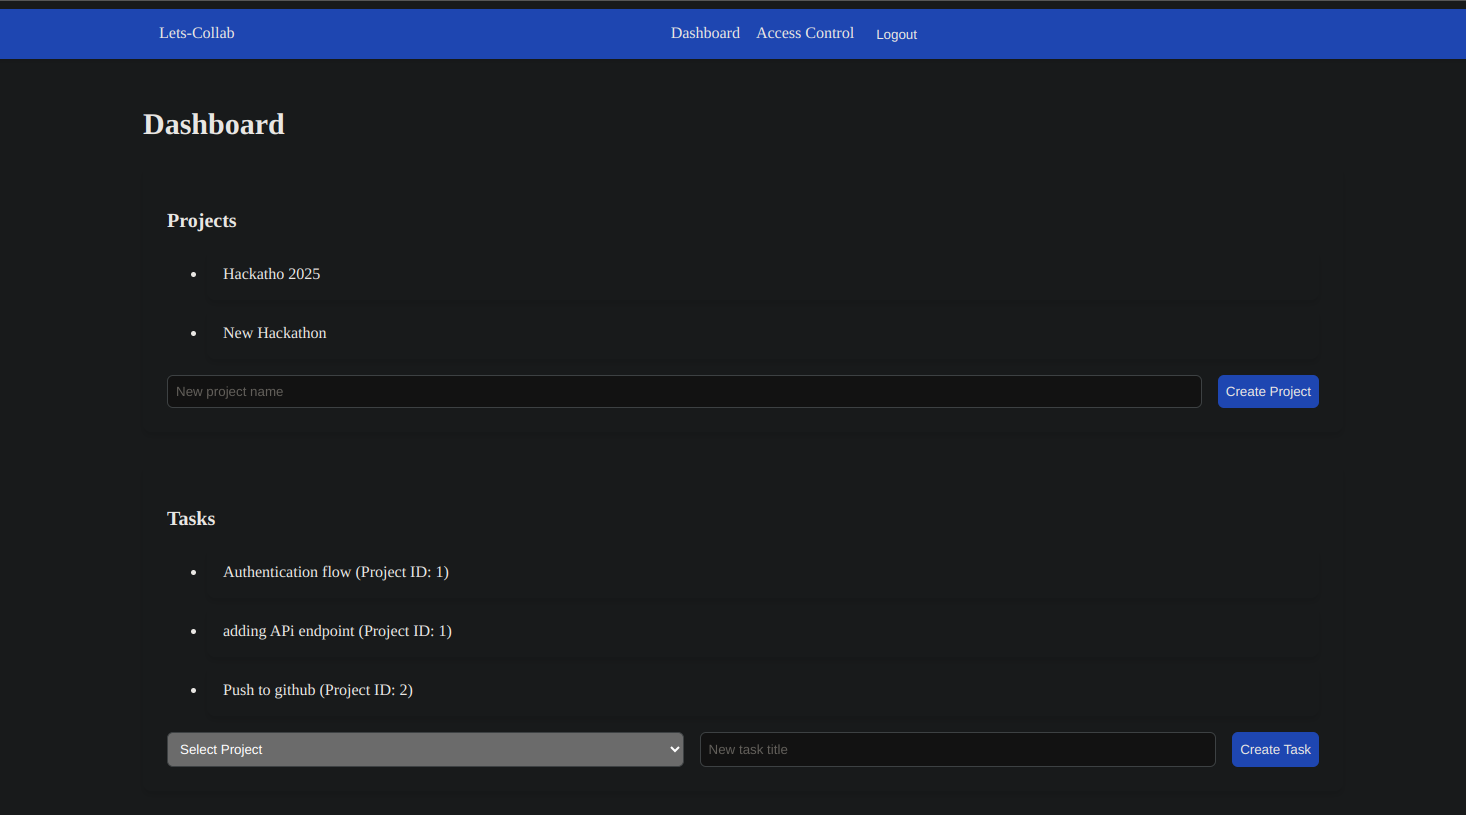1466x815 pixels.
Task: Select the New Hackathon project
Action: 275,333
